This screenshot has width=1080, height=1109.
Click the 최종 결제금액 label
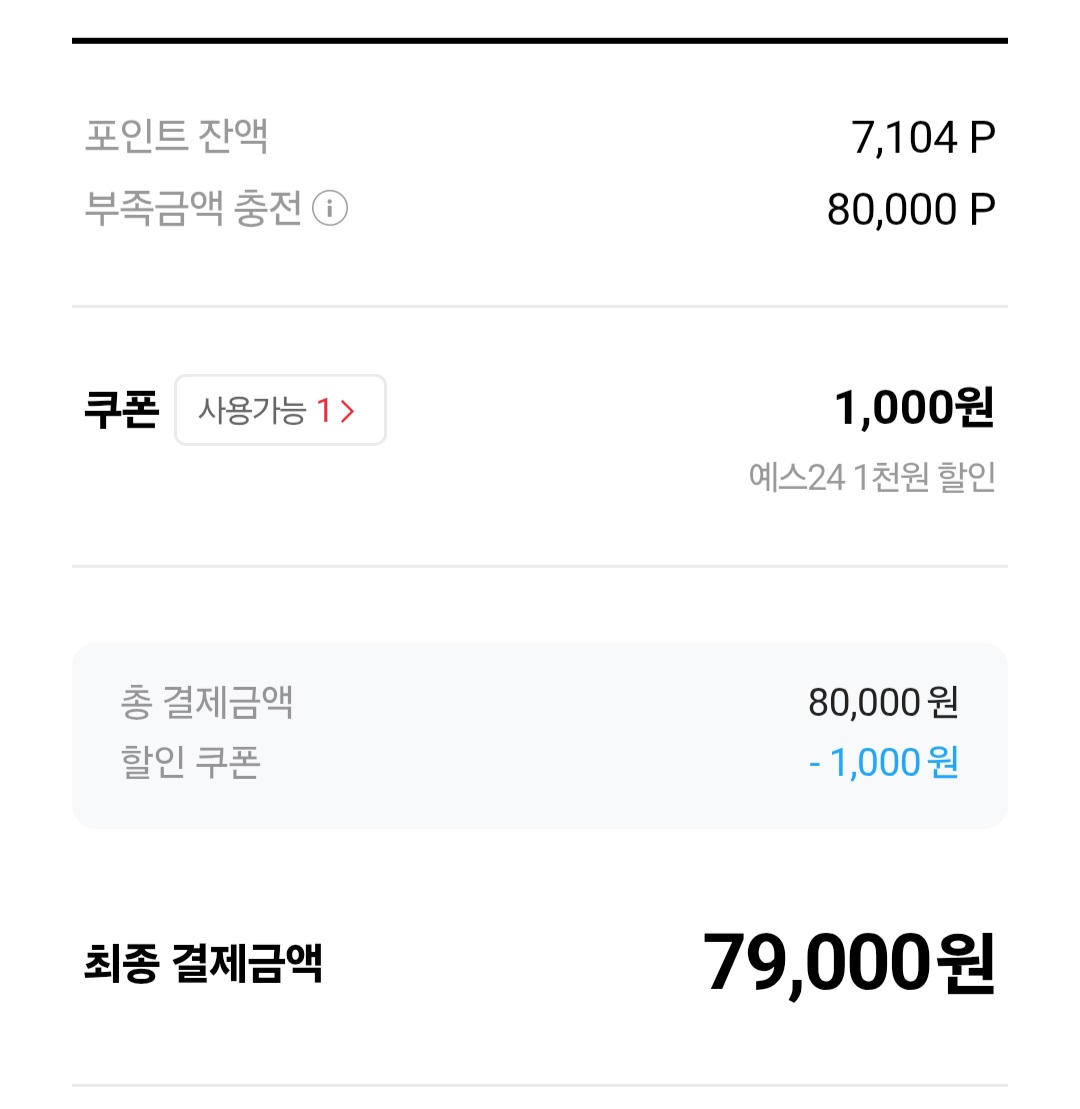[203, 965]
